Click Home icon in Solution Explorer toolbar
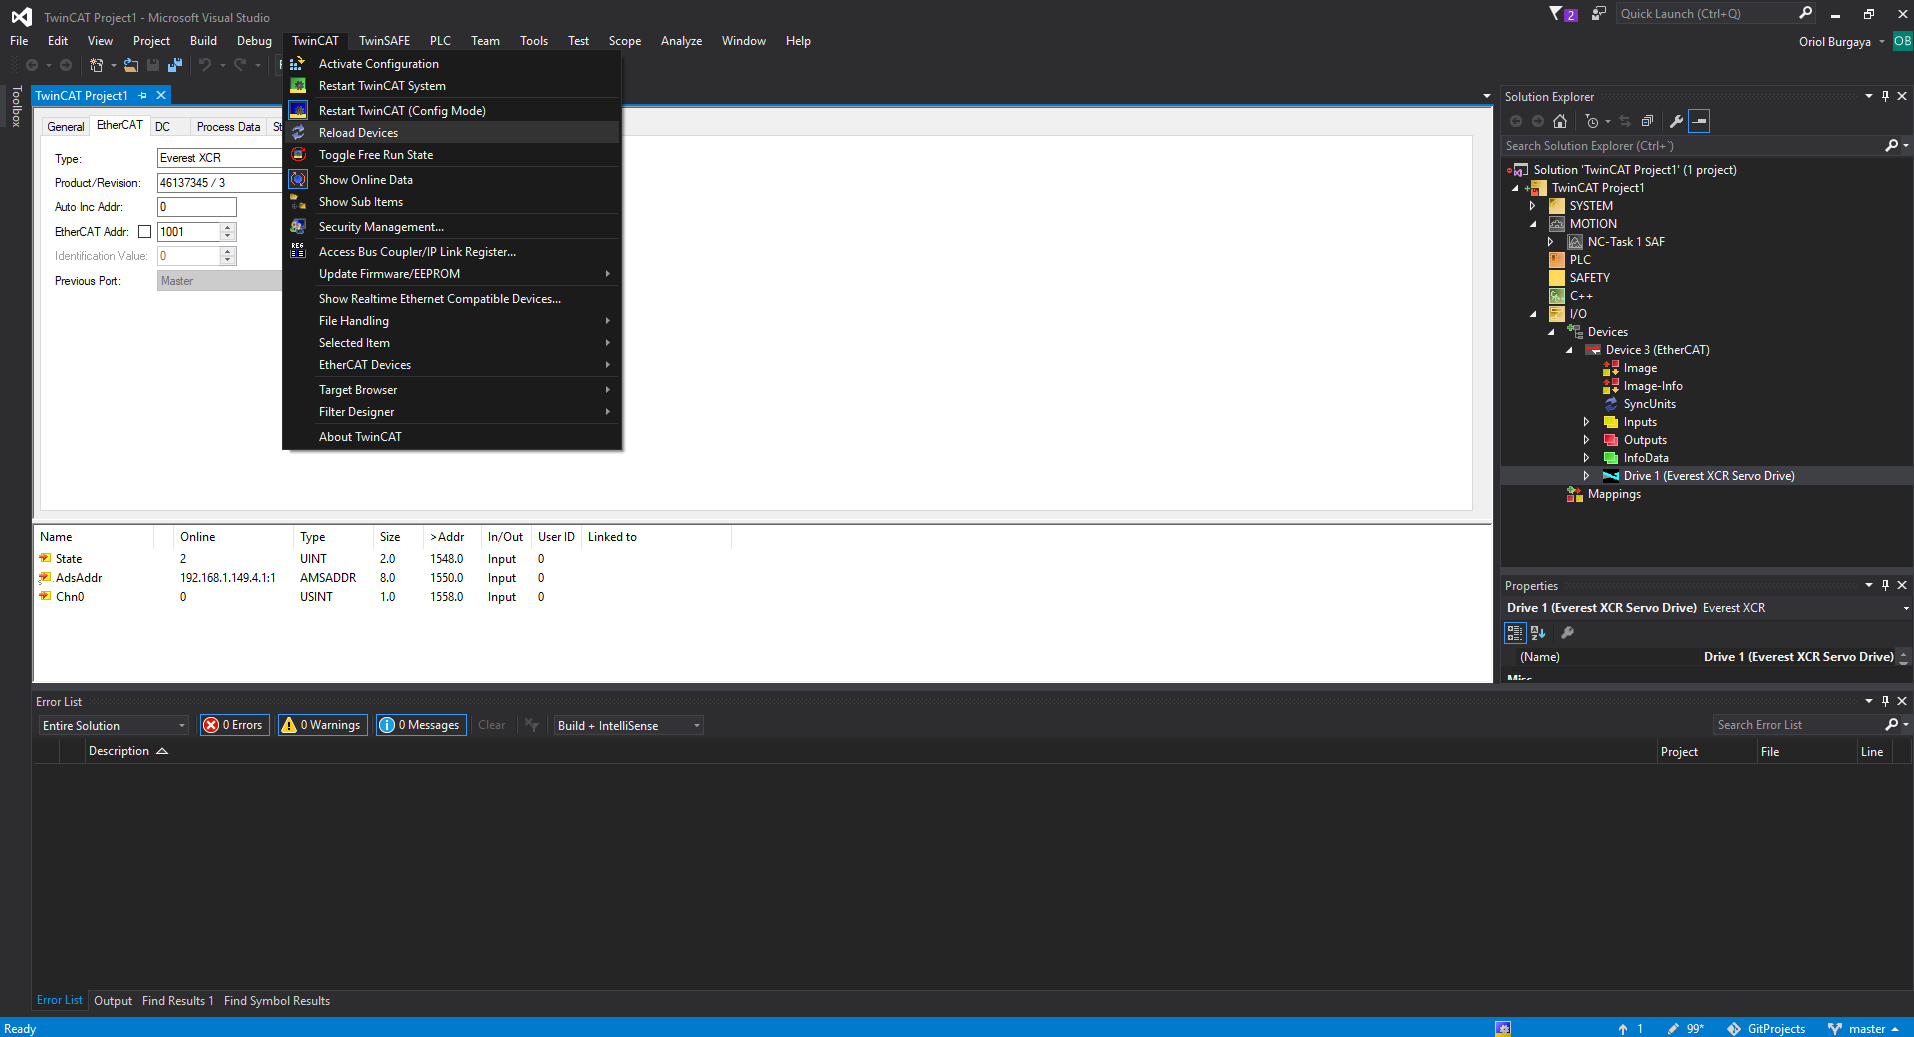 coord(1560,121)
